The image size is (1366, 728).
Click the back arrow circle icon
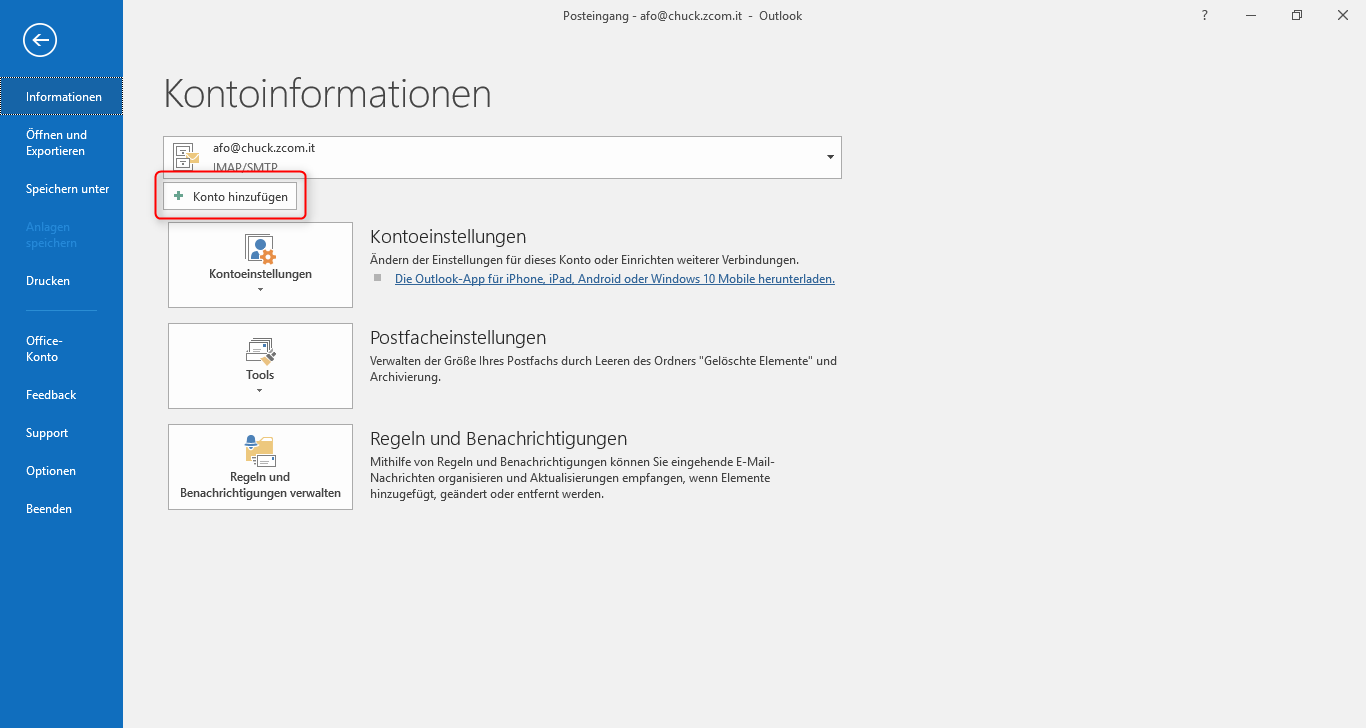tap(40, 40)
